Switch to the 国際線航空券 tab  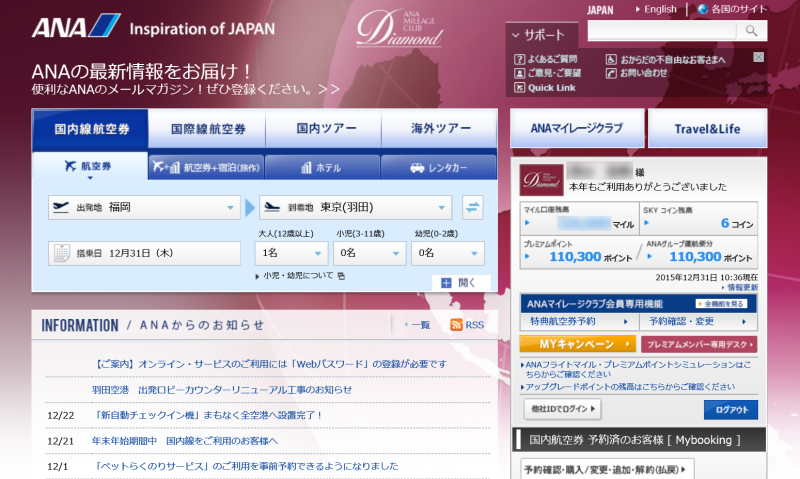point(207,129)
